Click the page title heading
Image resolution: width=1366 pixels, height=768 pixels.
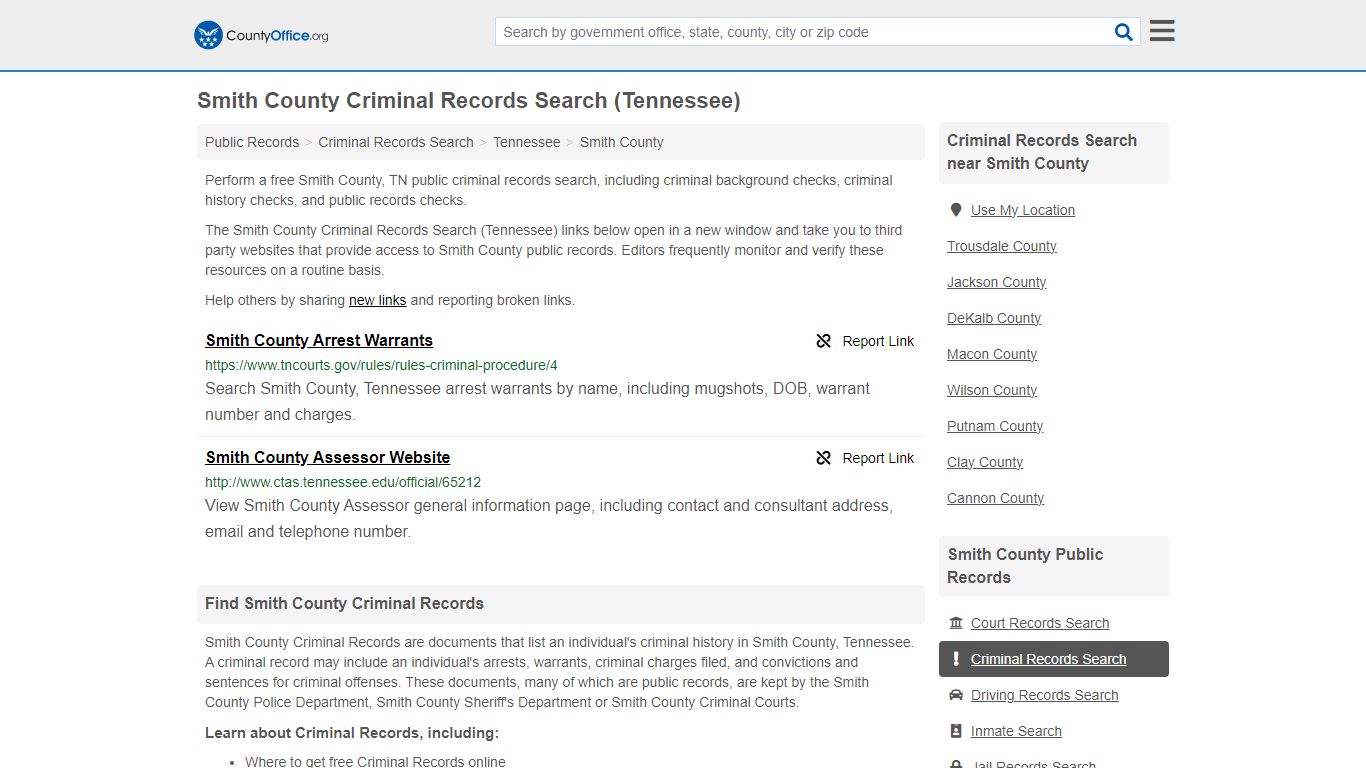(469, 101)
